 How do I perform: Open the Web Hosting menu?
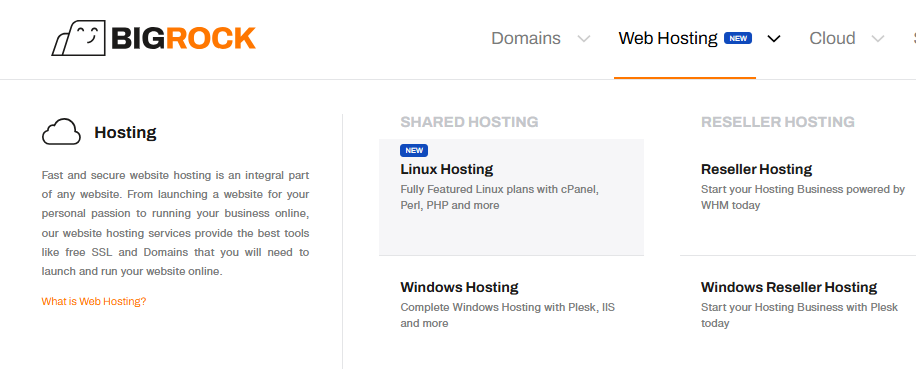(668, 39)
